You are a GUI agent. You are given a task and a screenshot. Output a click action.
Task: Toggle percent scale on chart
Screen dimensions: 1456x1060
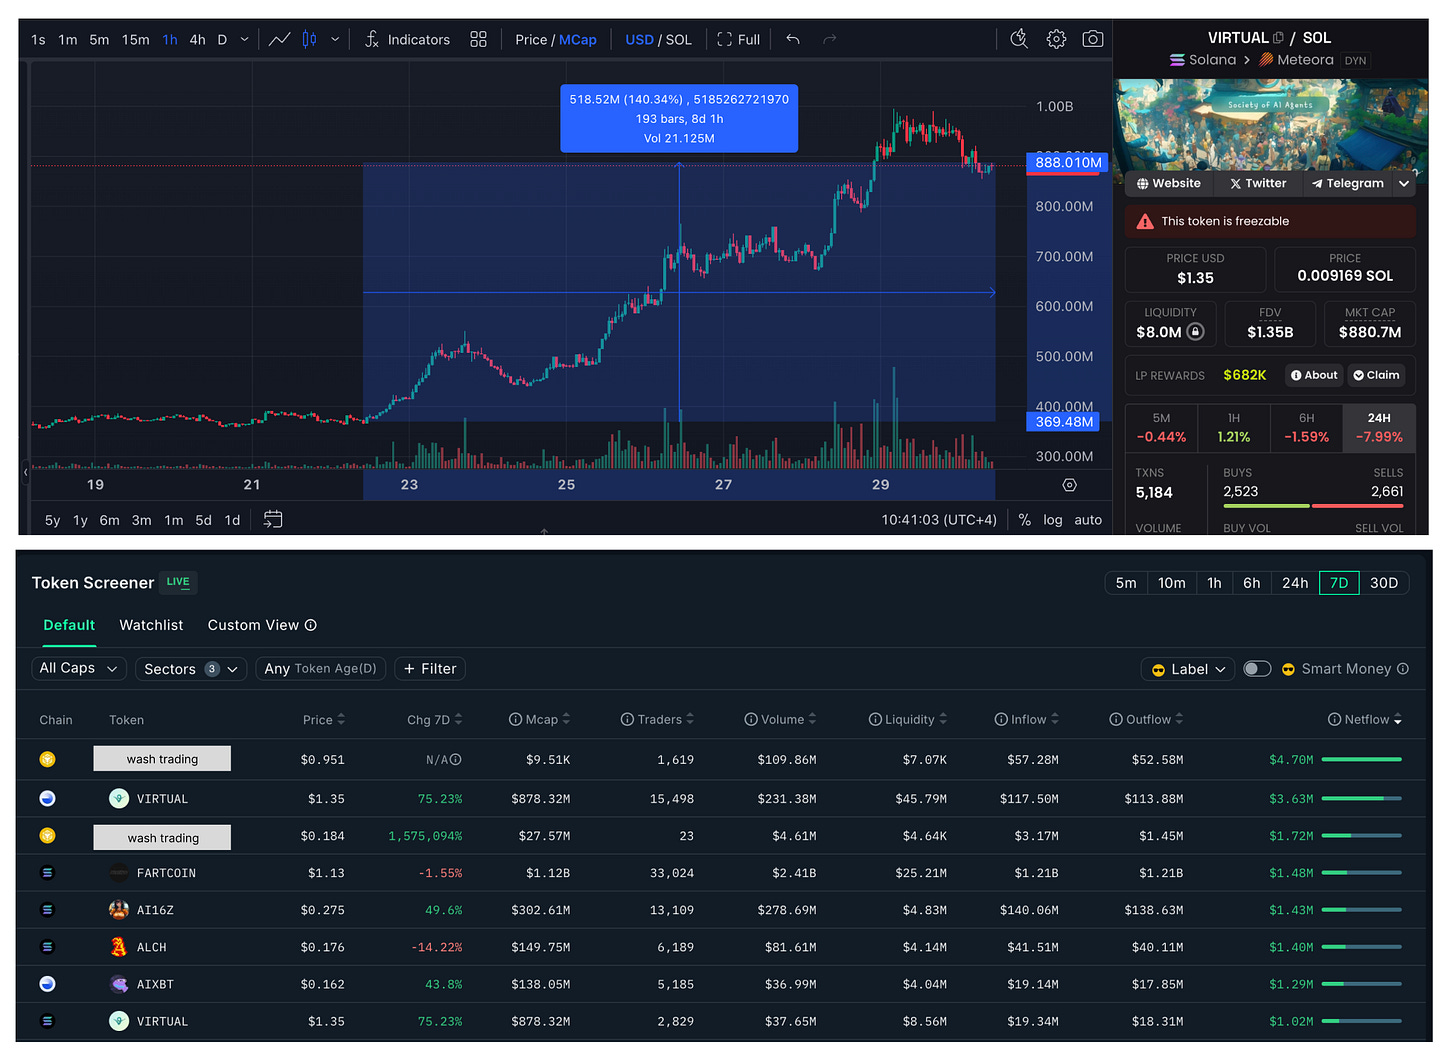tap(1024, 520)
